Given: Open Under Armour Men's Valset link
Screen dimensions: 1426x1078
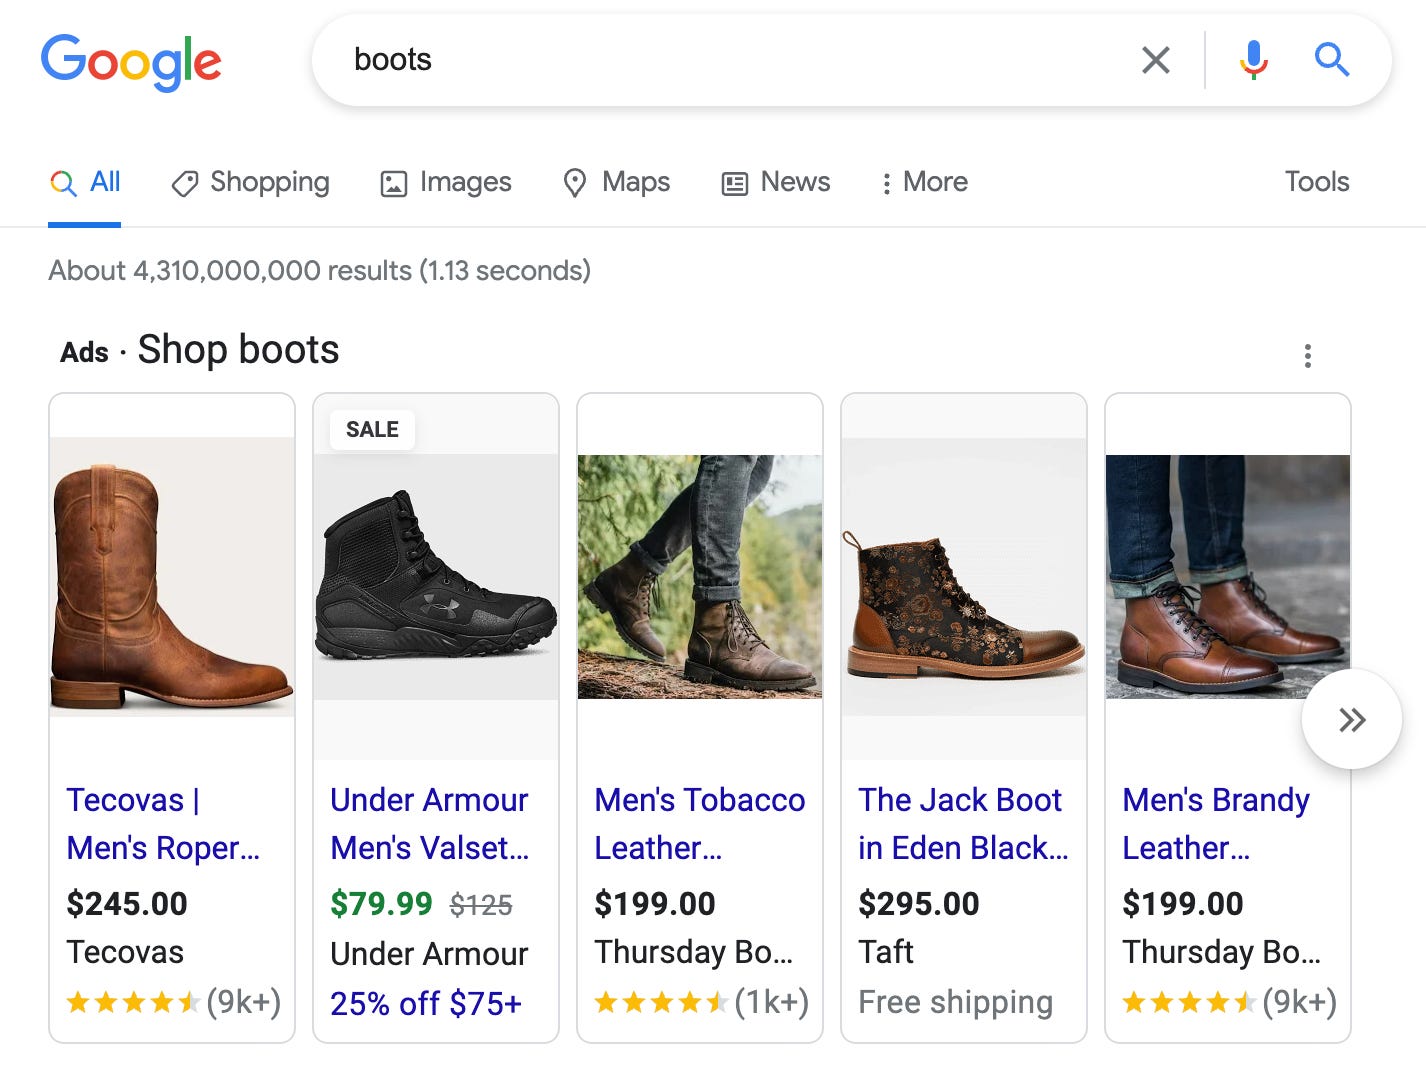Looking at the screenshot, I should coord(430,824).
